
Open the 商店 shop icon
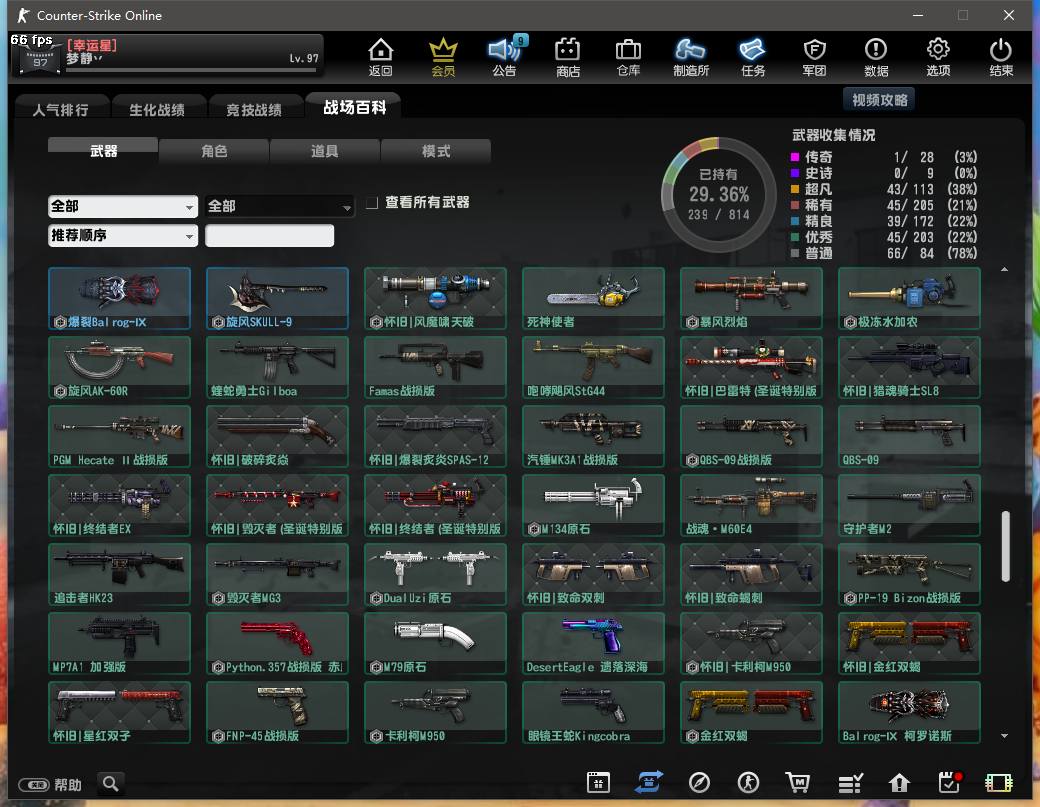568,57
